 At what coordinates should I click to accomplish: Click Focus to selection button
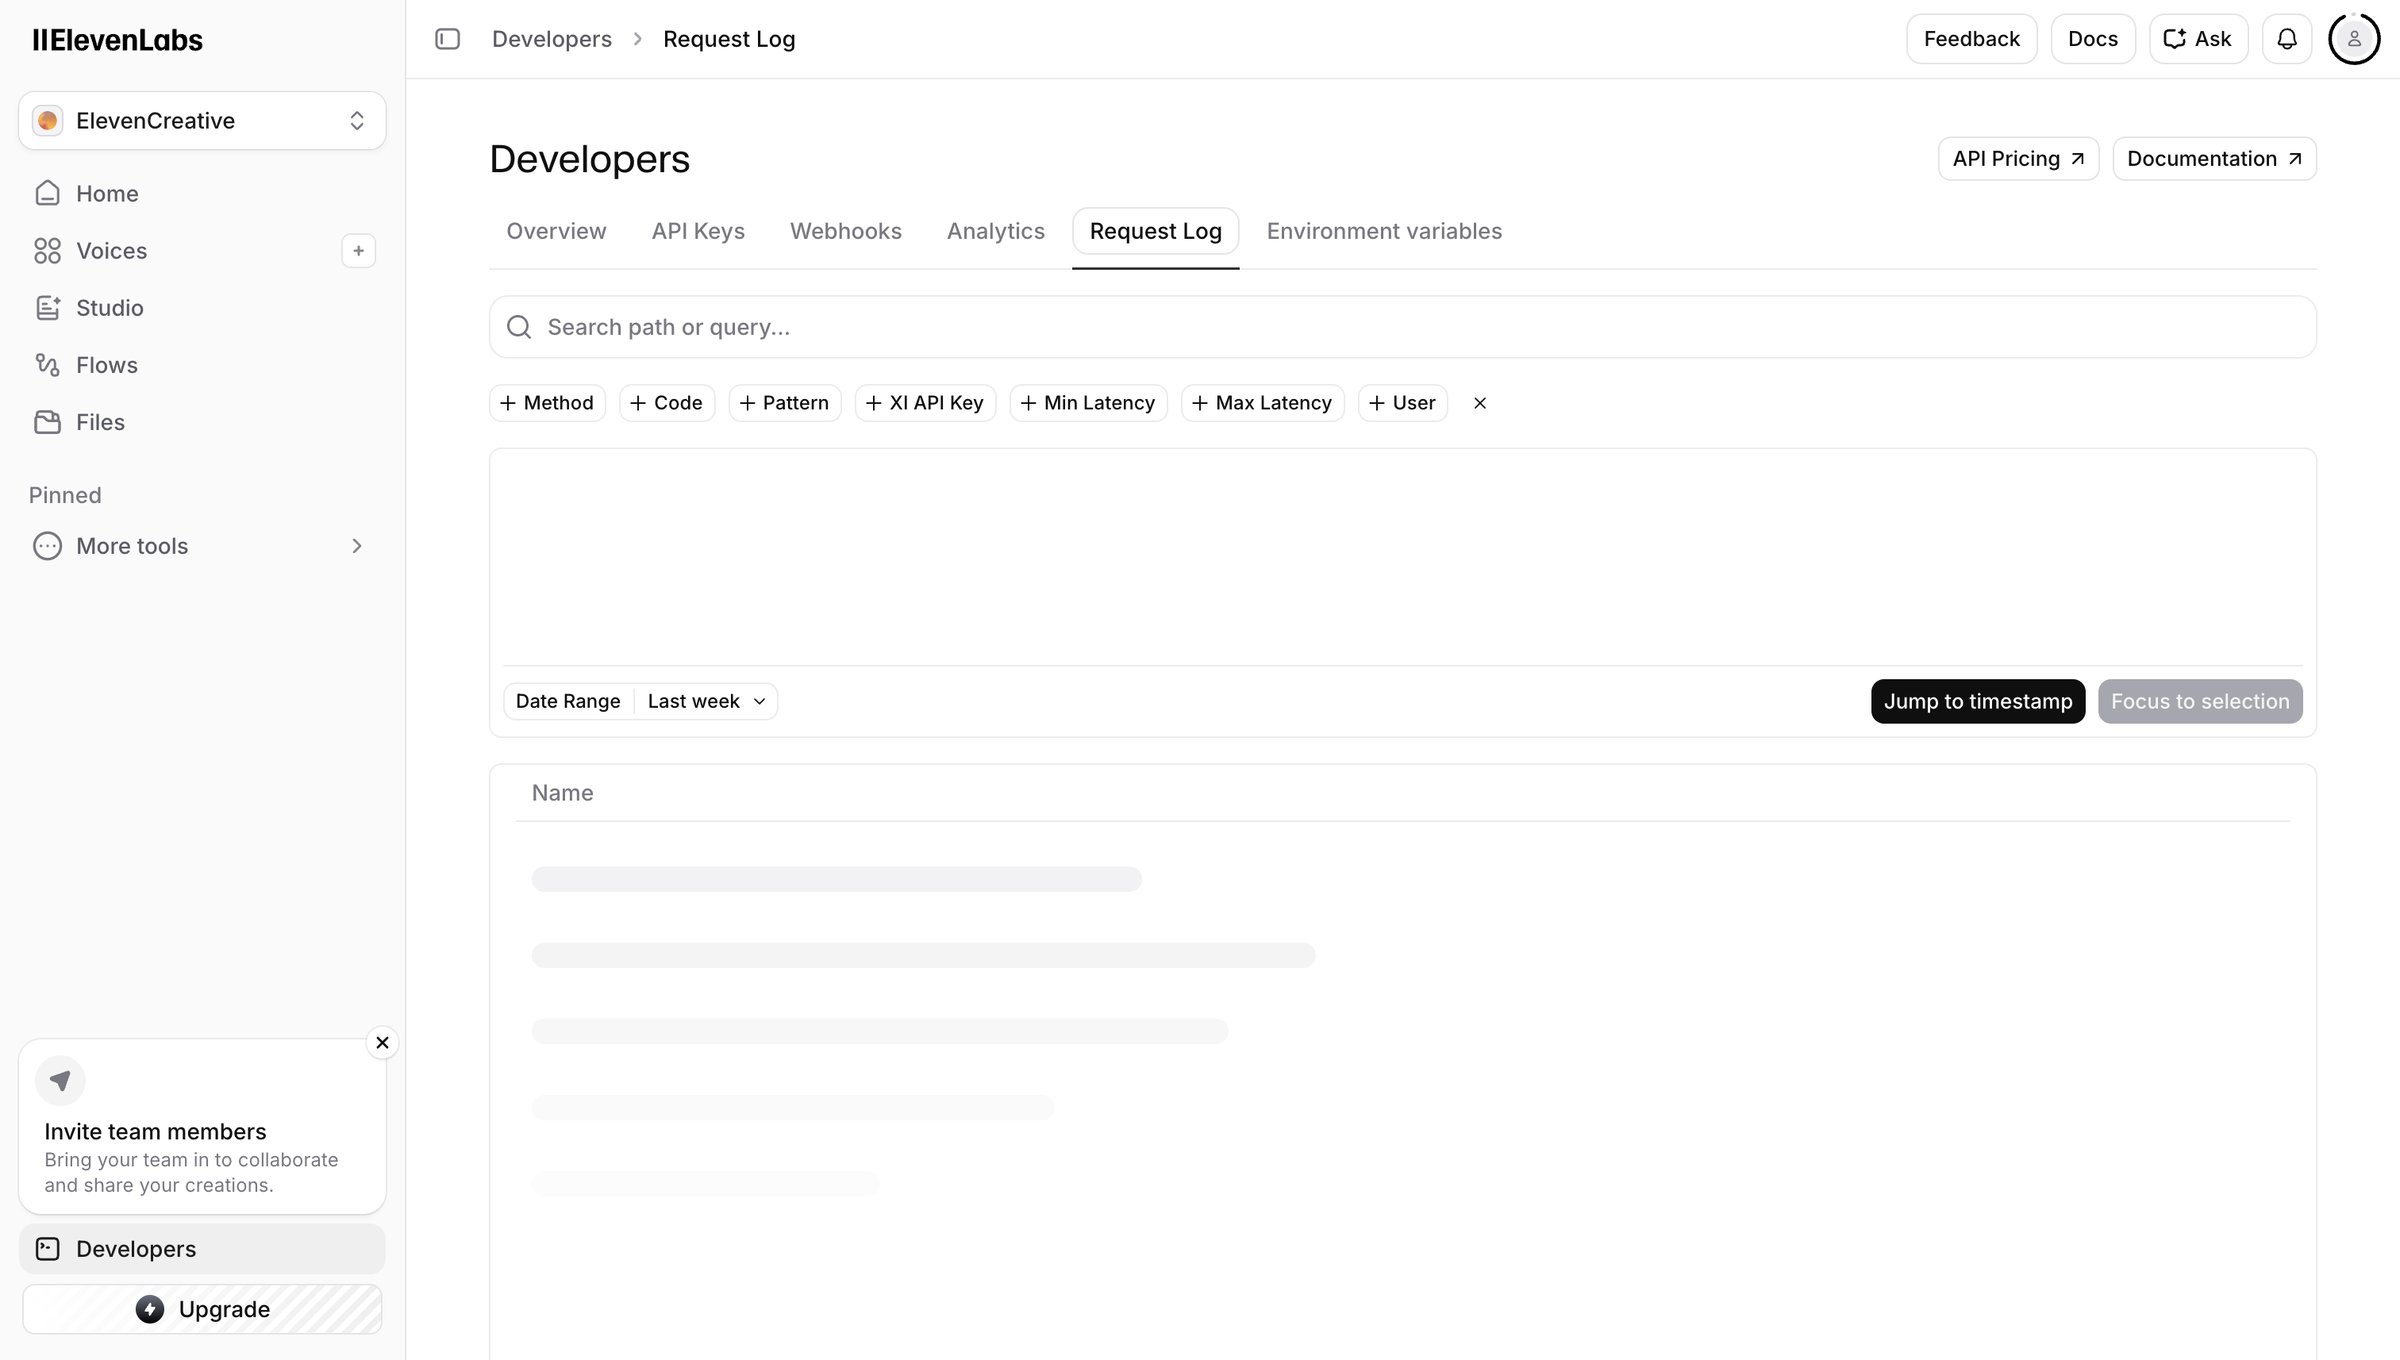2200,701
